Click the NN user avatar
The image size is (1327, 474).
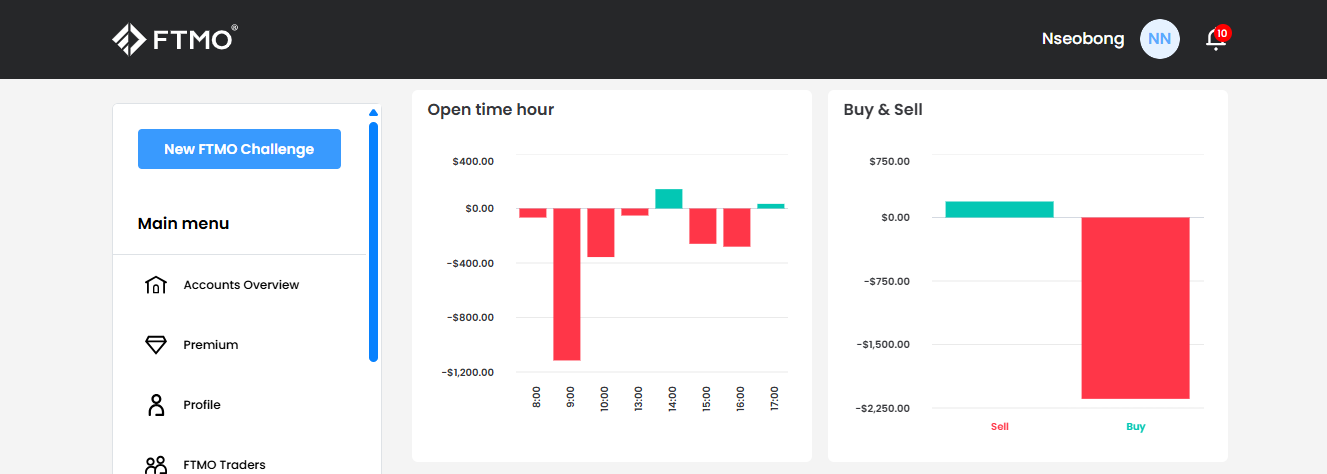(1160, 39)
